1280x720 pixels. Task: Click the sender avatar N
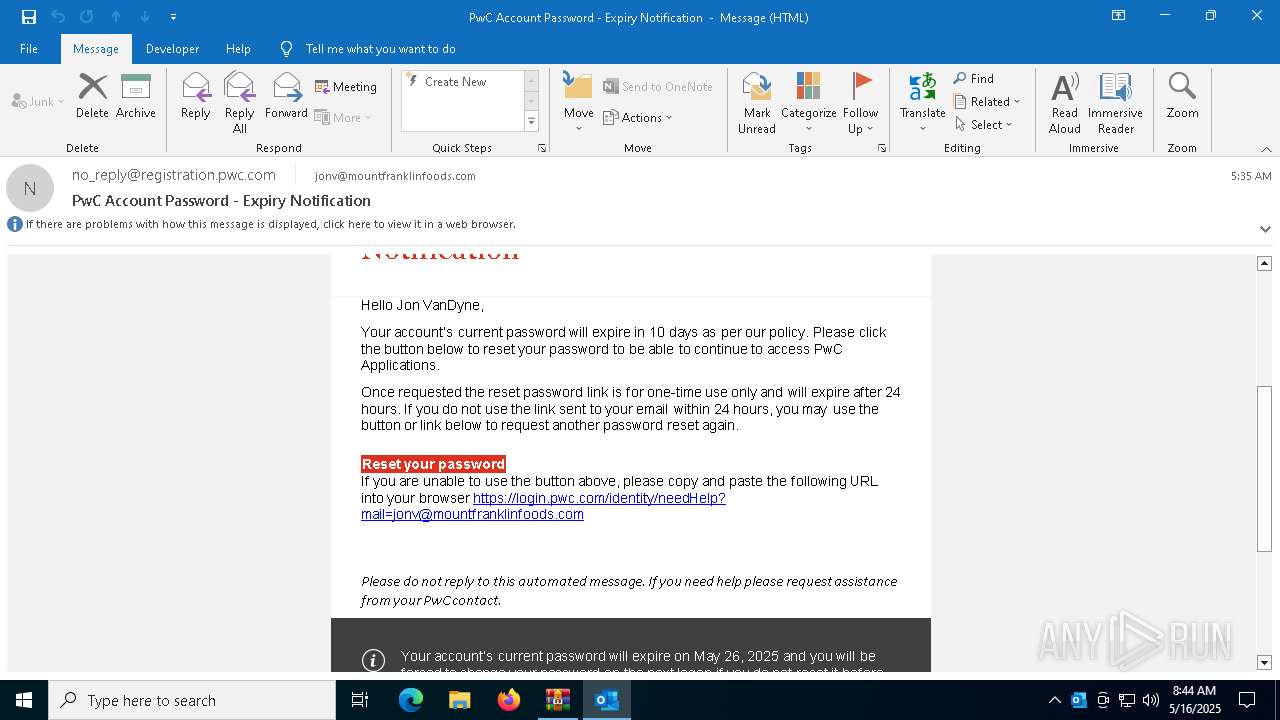click(x=30, y=188)
